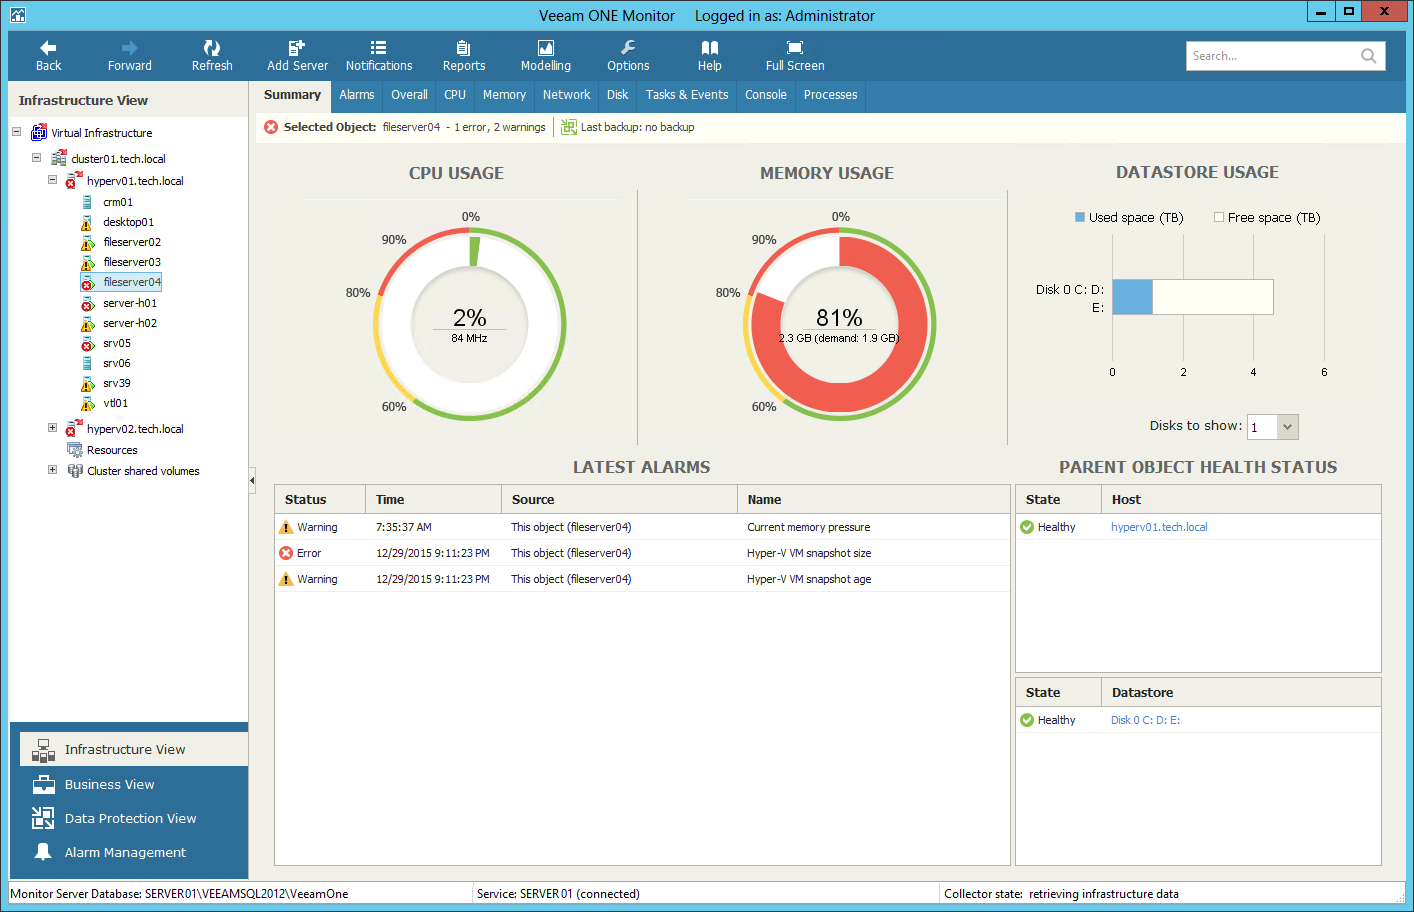Expand the hyperv02.tech.local node
This screenshot has height=912, width=1414.
[53, 428]
